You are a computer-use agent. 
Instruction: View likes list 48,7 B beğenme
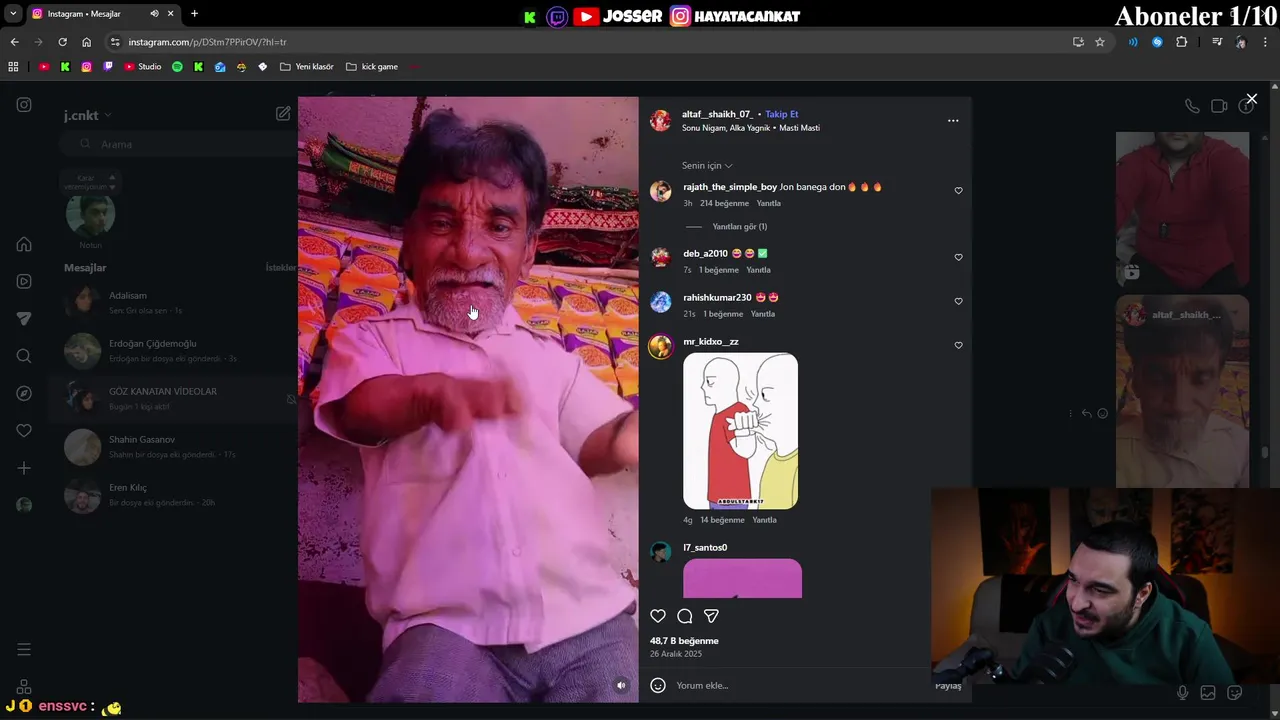pyautogui.click(x=684, y=641)
